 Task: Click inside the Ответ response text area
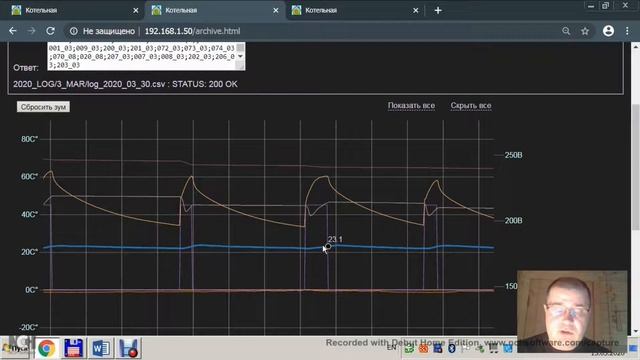142,56
